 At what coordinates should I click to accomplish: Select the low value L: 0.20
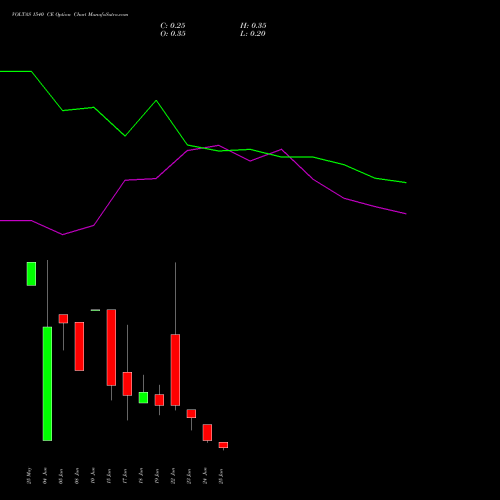click(x=253, y=34)
